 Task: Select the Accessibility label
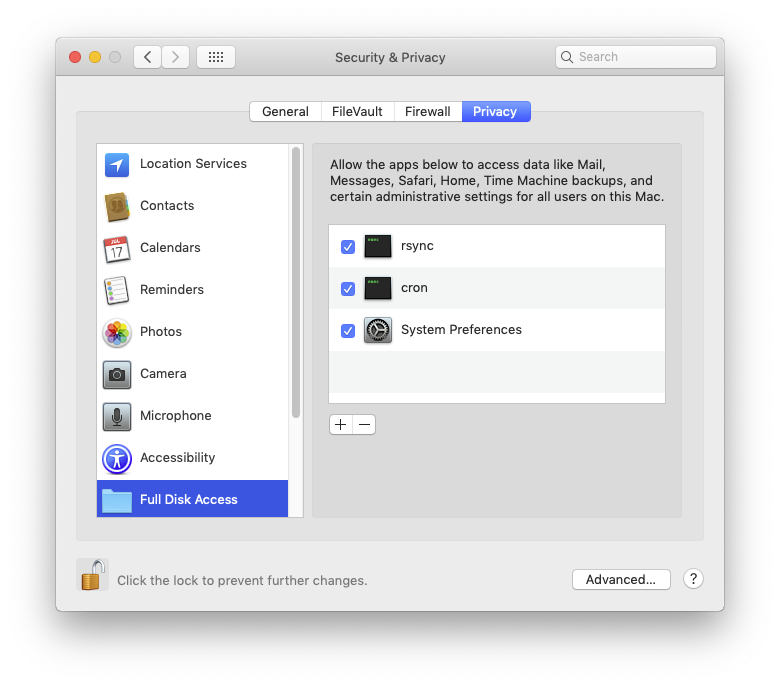178,458
